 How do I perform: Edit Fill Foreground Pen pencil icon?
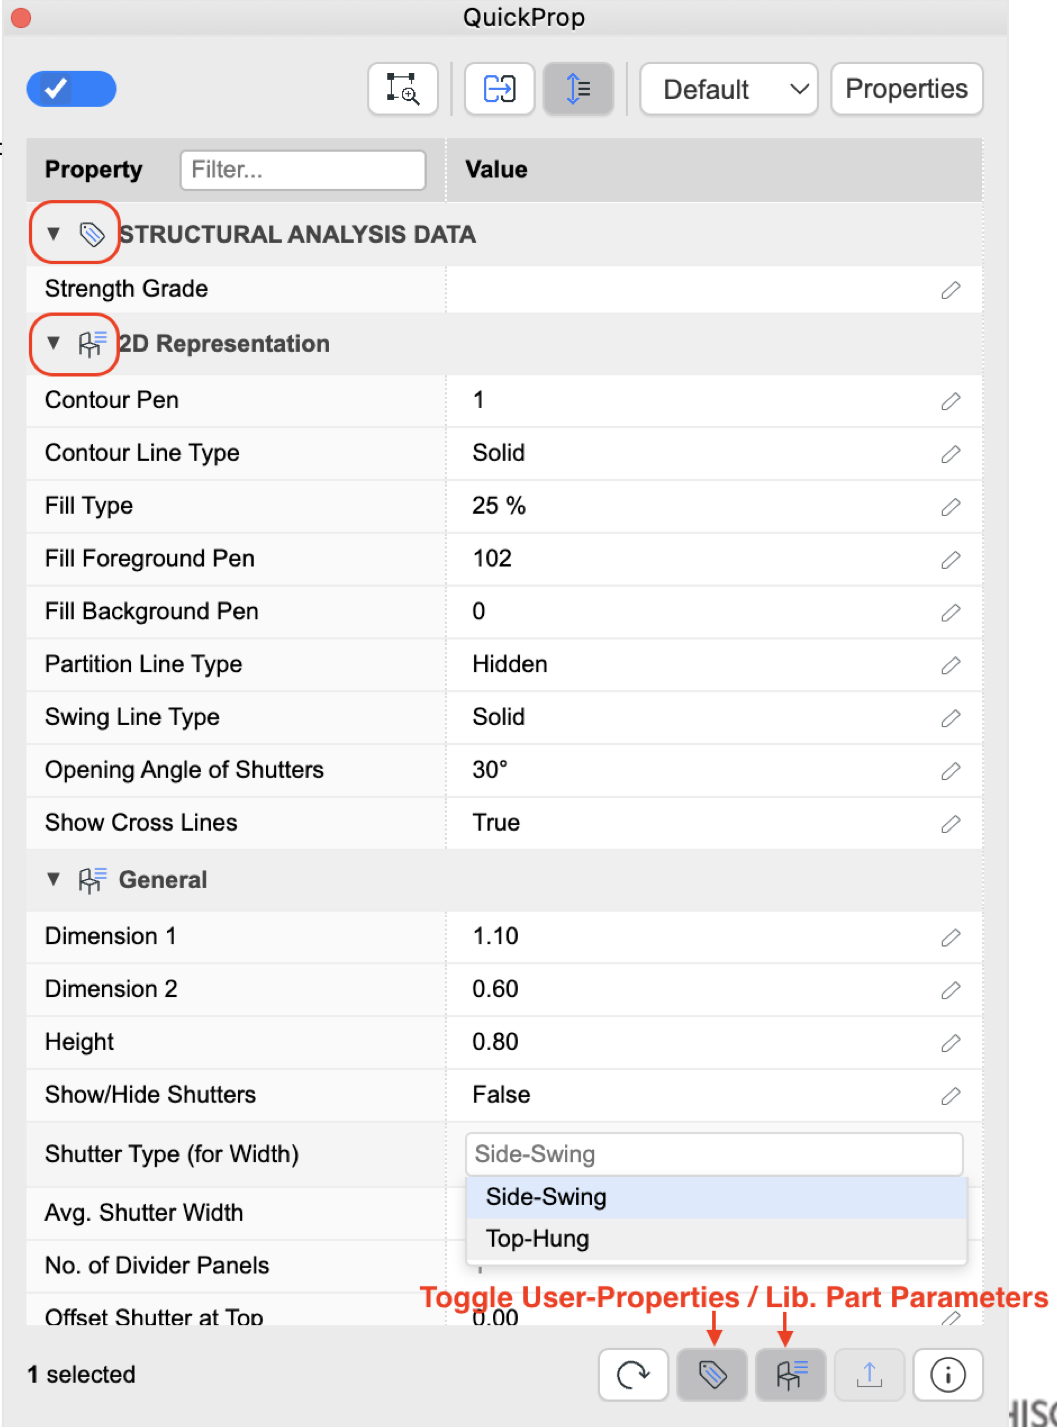(x=951, y=560)
